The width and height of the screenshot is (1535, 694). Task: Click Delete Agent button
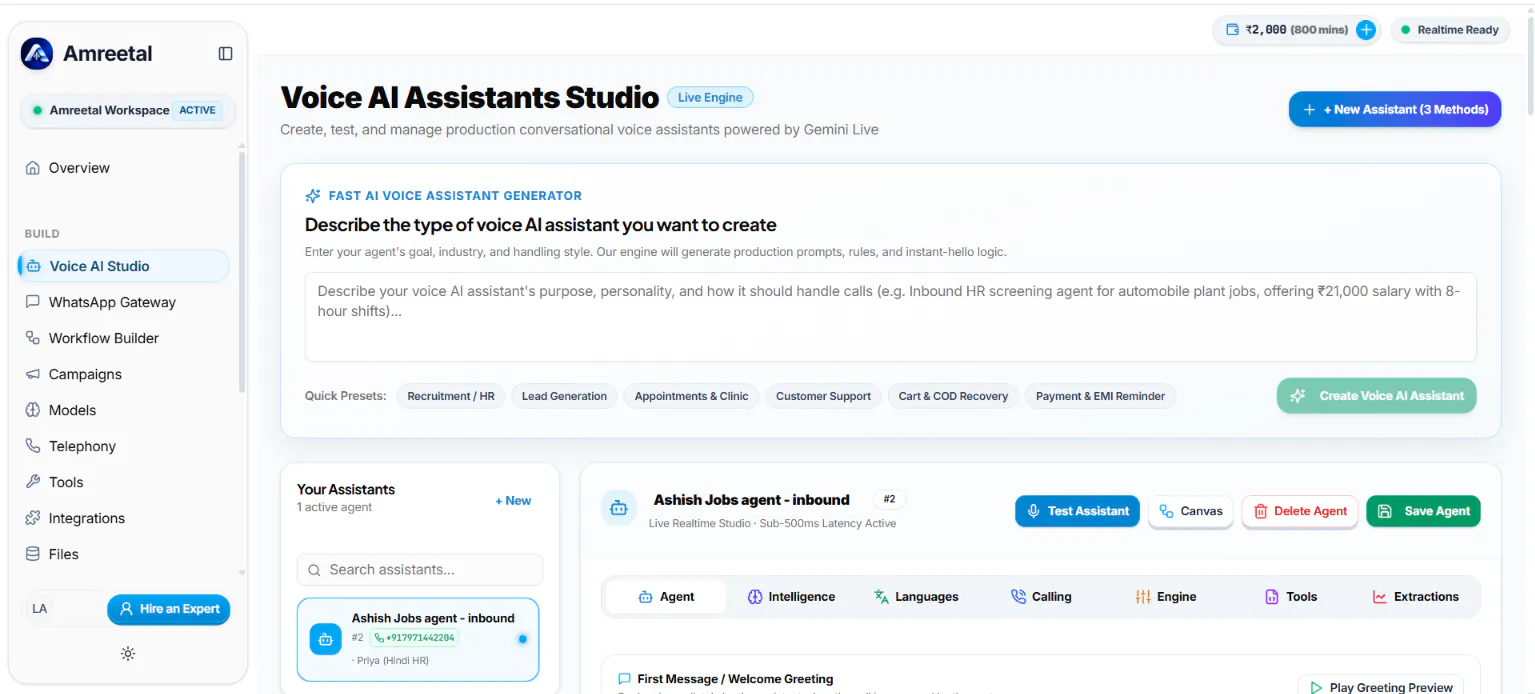[x=1300, y=511]
